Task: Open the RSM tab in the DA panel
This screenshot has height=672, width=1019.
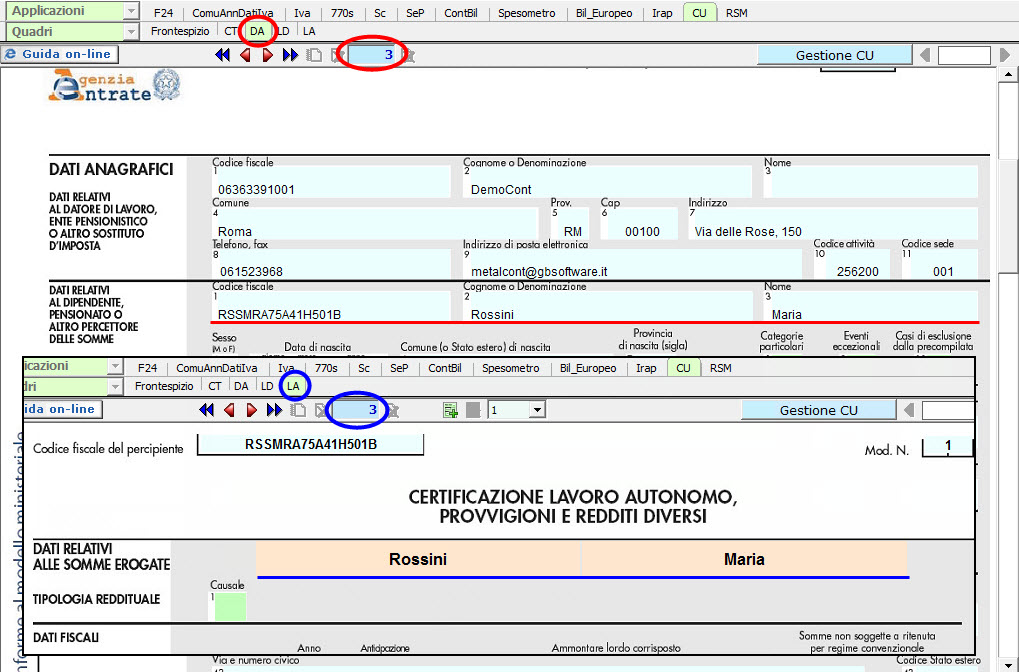Action: [x=736, y=13]
